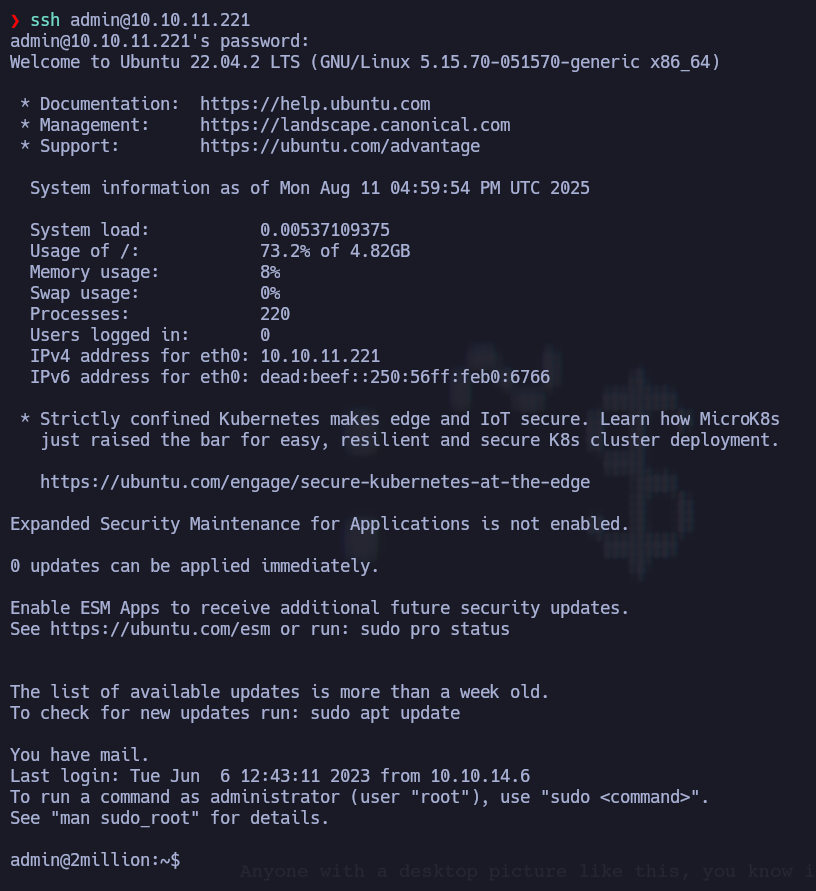The height and width of the screenshot is (891, 816).
Task: Click the Processes count 220
Action: click(x=275, y=314)
